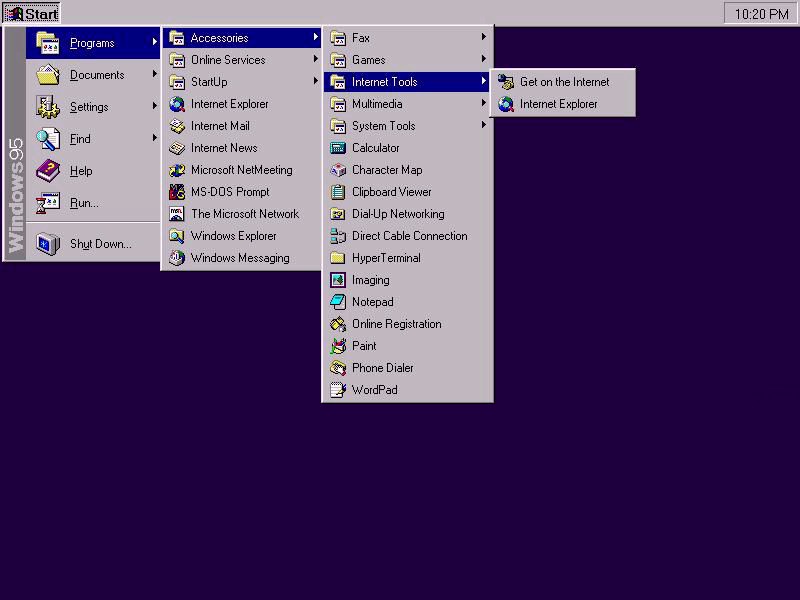The width and height of the screenshot is (800, 600).
Task: Click the WordPad icon
Action: click(338, 390)
